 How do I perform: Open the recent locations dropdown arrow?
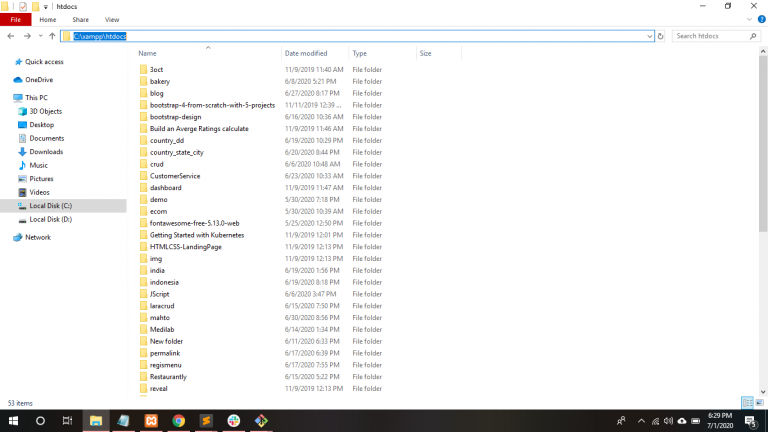(x=39, y=36)
